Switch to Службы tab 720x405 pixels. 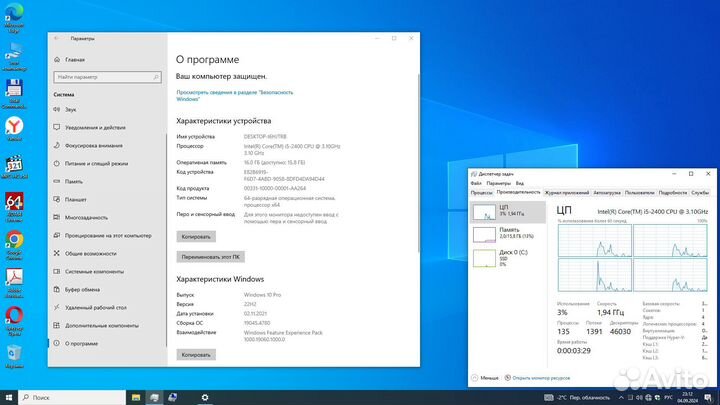tap(700, 193)
